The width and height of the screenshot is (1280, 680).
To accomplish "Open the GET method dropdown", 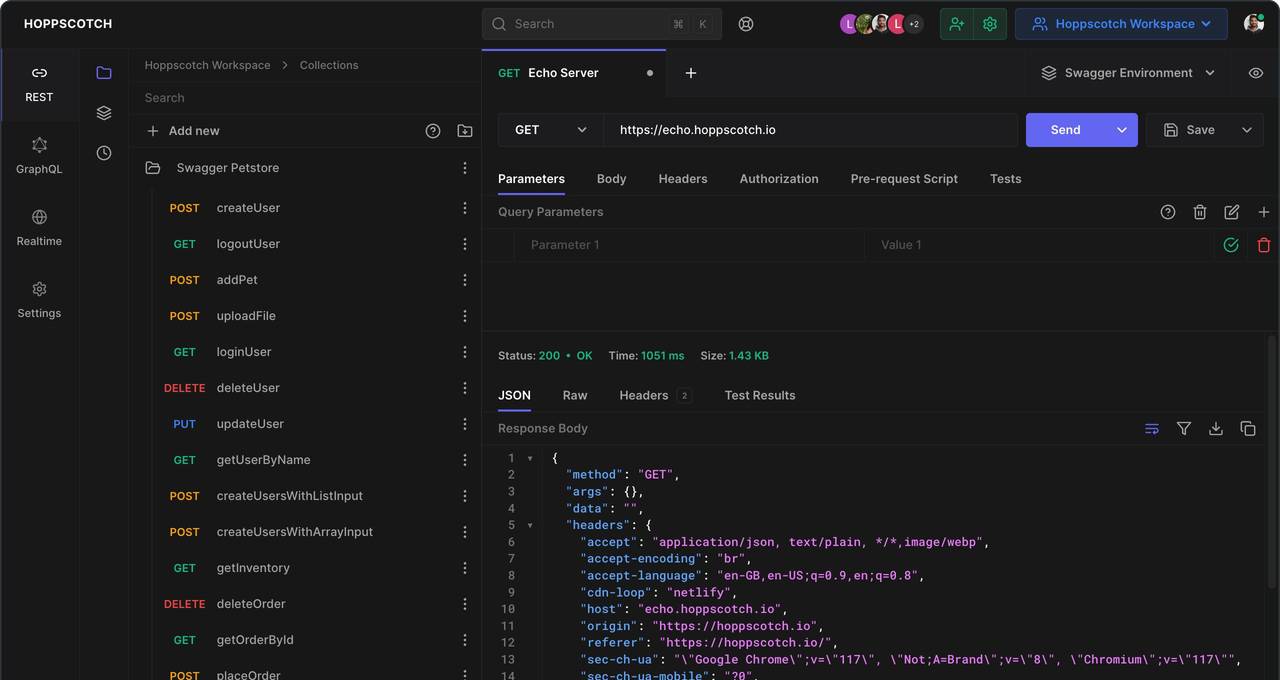I will (x=549, y=129).
